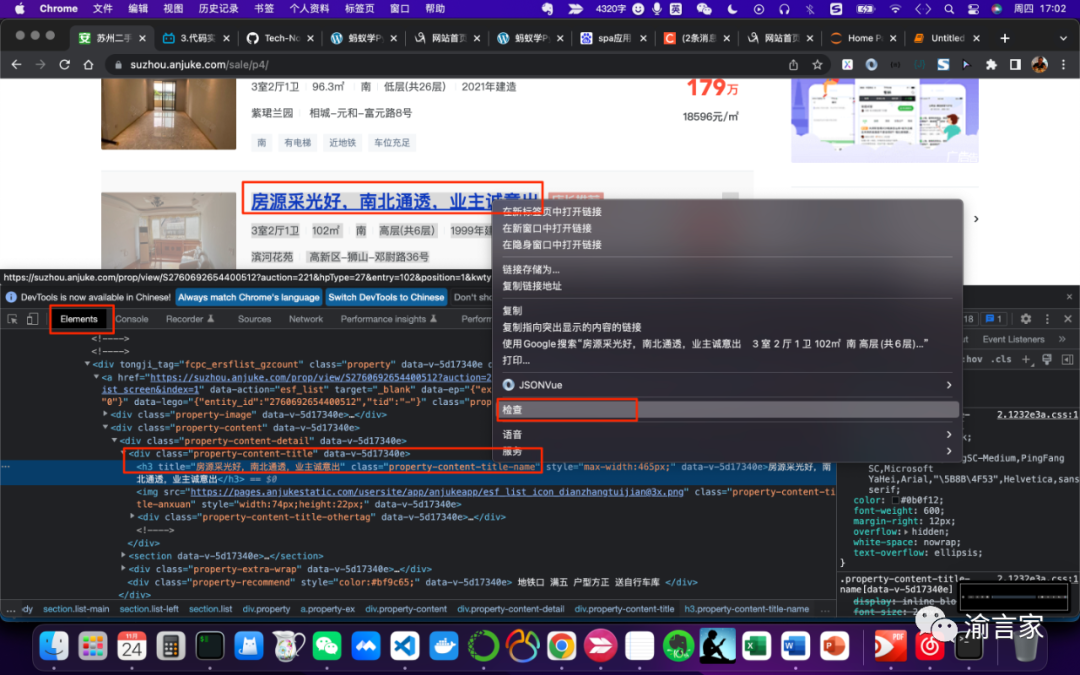1080x675 pixels.
Task: Collapse the div class="property-content" node
Action: (x=105, y=427)
